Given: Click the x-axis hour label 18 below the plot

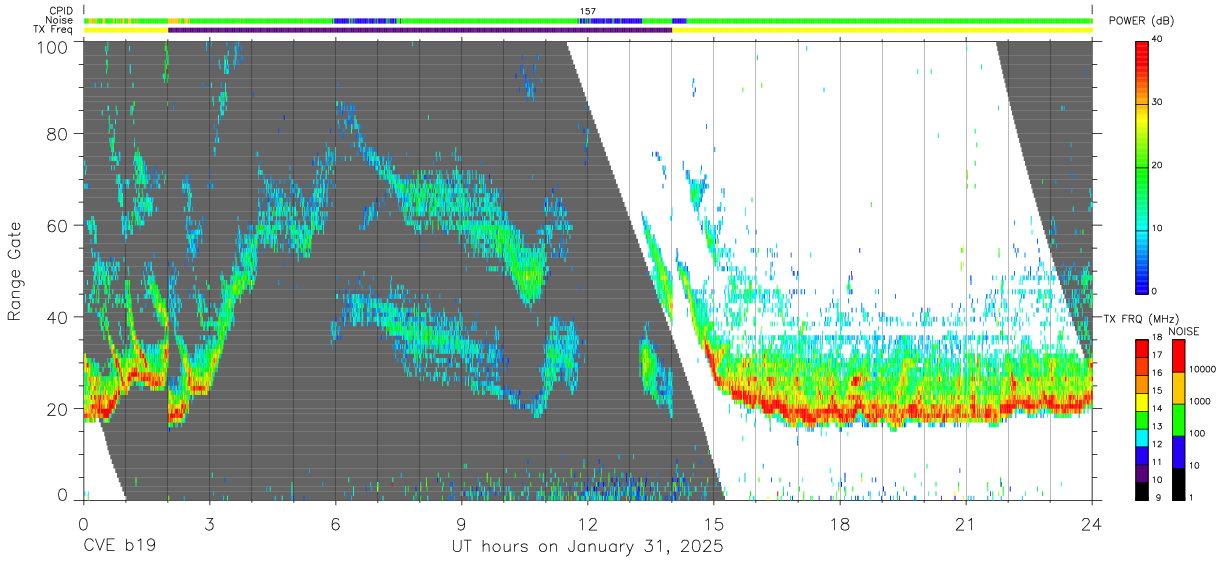Looking at the screenshot, I should point(840,524).
